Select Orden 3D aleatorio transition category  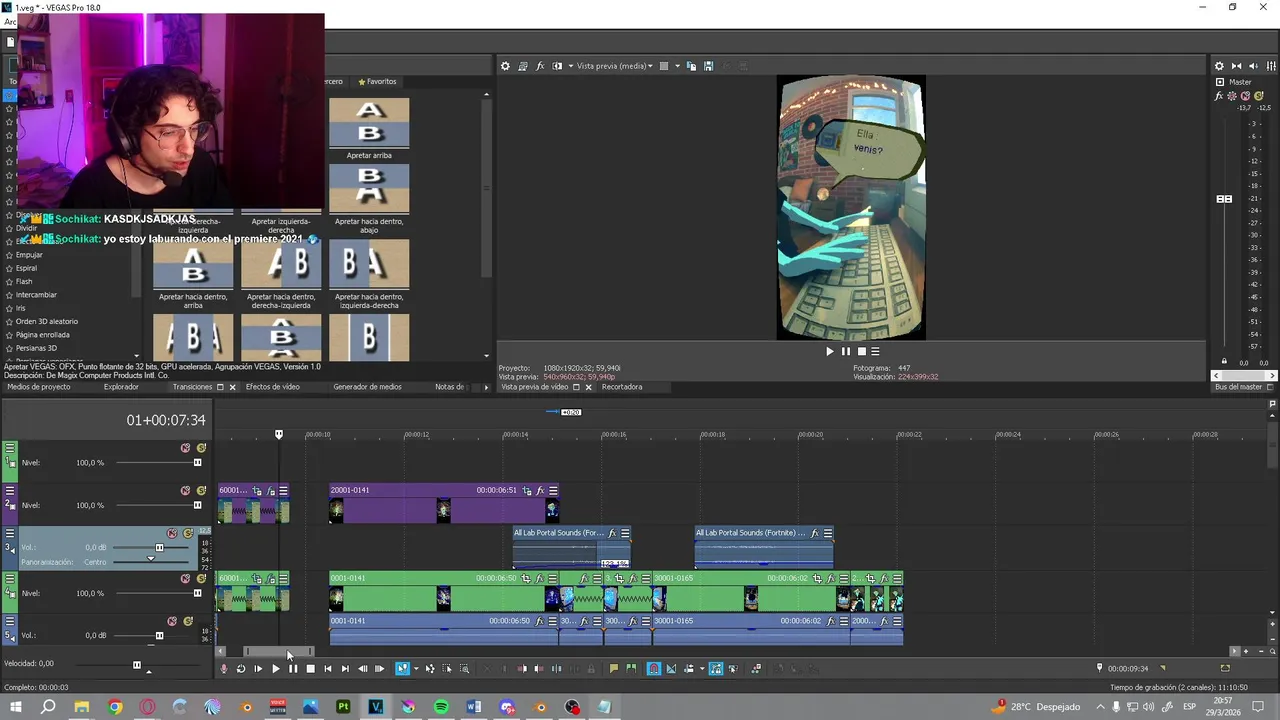click(x=46, y=322)
